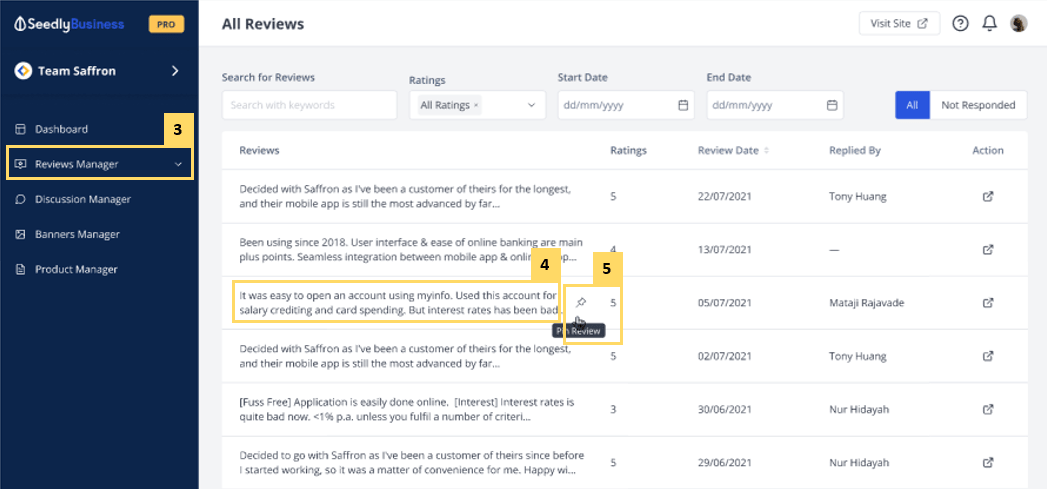Open the help question mark icon
The image size is (1047, 489).
point(960,24)
